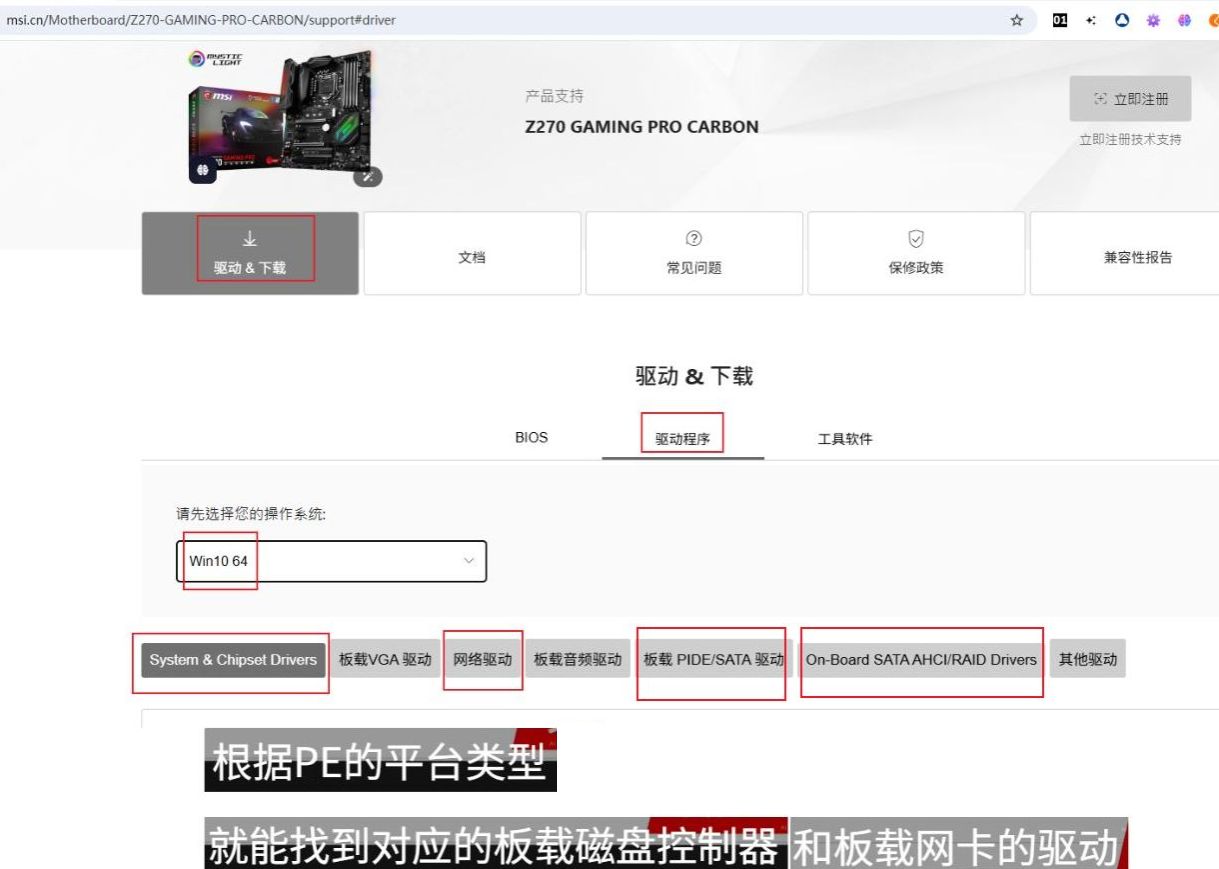Viewport: 1219px width, 869px height.
Task: Click the 立即注册 register button
Action: point(1130,99)
